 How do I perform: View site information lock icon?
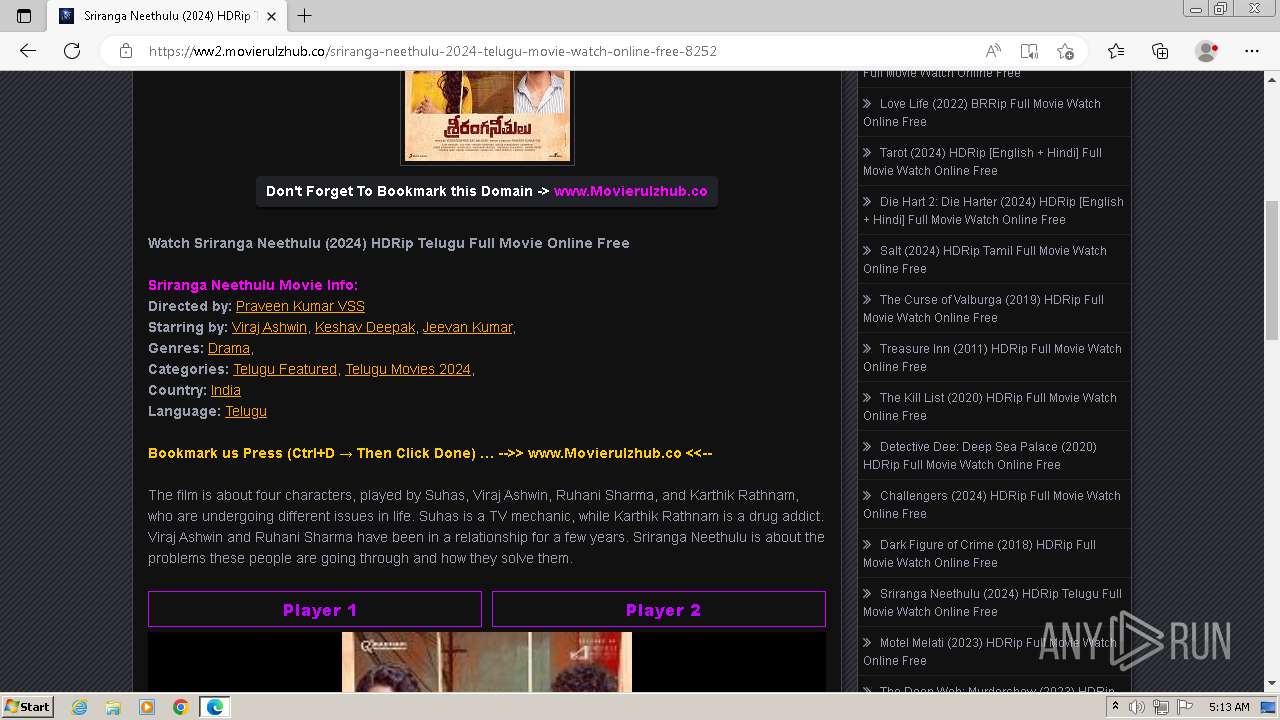(x=126, y=51)
